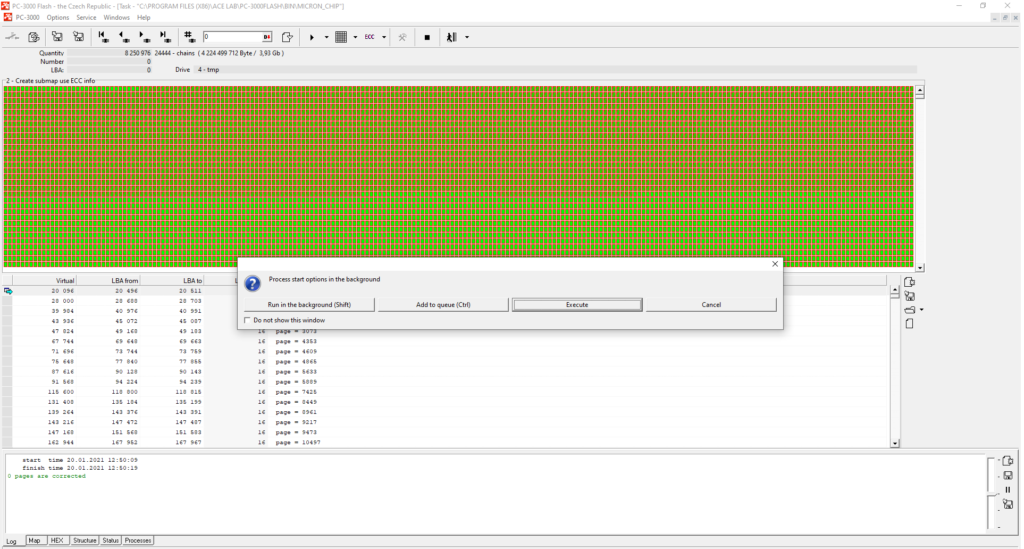This screenshot has height=549, width=1024.
Task: Click the tools hammer-wrench toolbar icon
Action: pyautogui.click(x=401, y=37)
